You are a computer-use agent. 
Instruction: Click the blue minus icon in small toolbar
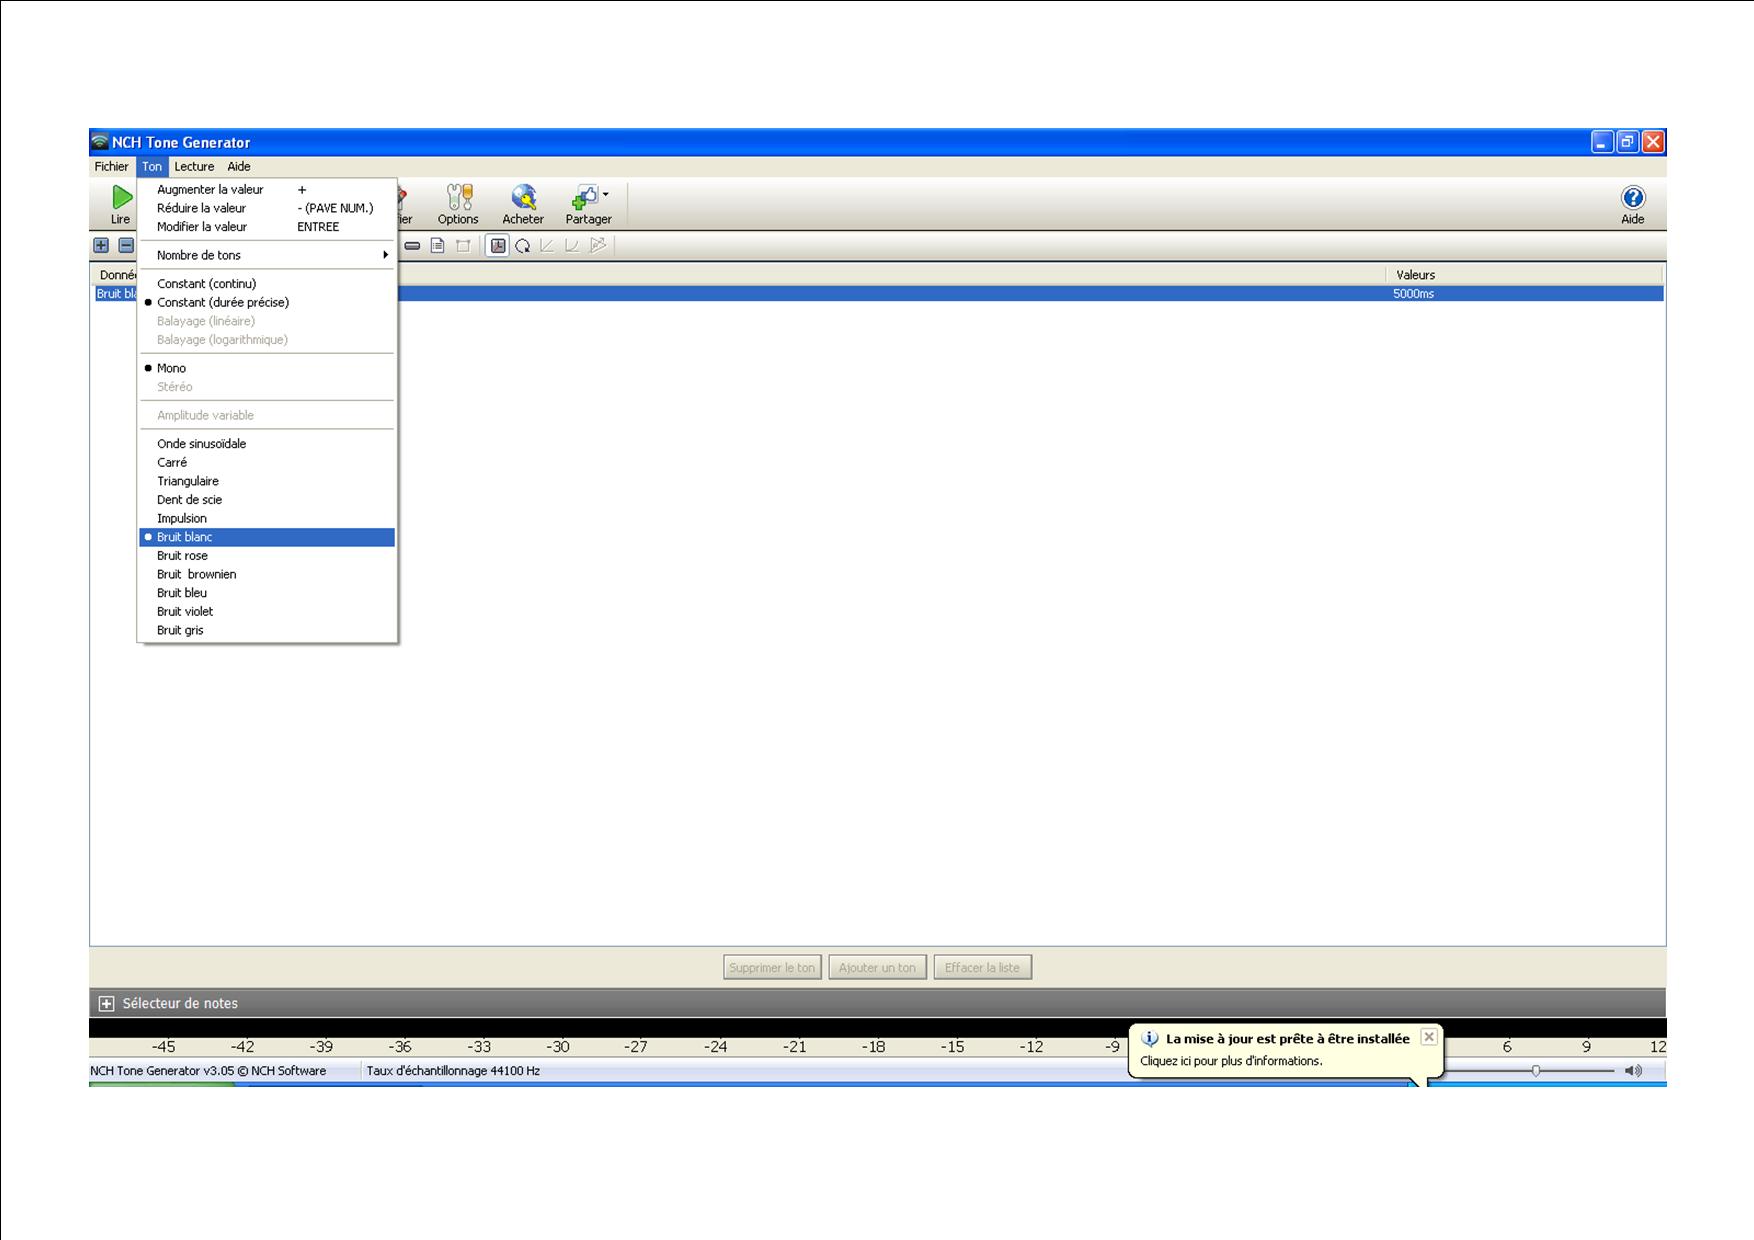tap(126, 245)
